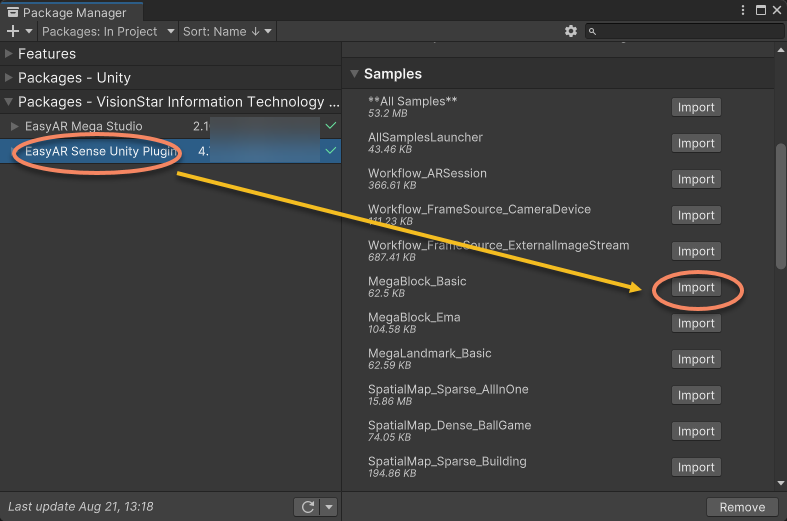Screen dimensions: 787x521
Task: Expand the Packages - Unity group
Action: 9,78
